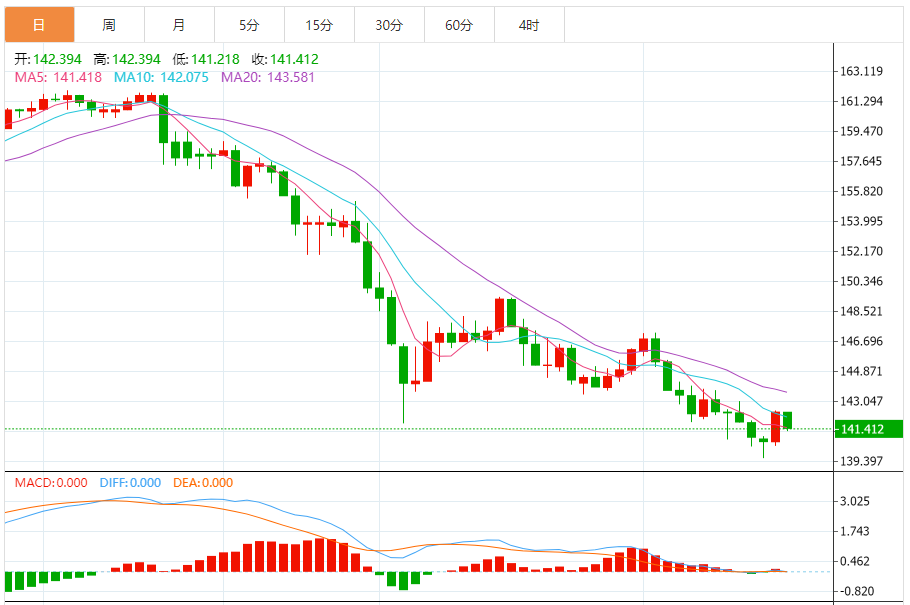Open the 30分 timeframe tab
This screenshot has height=605, width=910.
389,25
